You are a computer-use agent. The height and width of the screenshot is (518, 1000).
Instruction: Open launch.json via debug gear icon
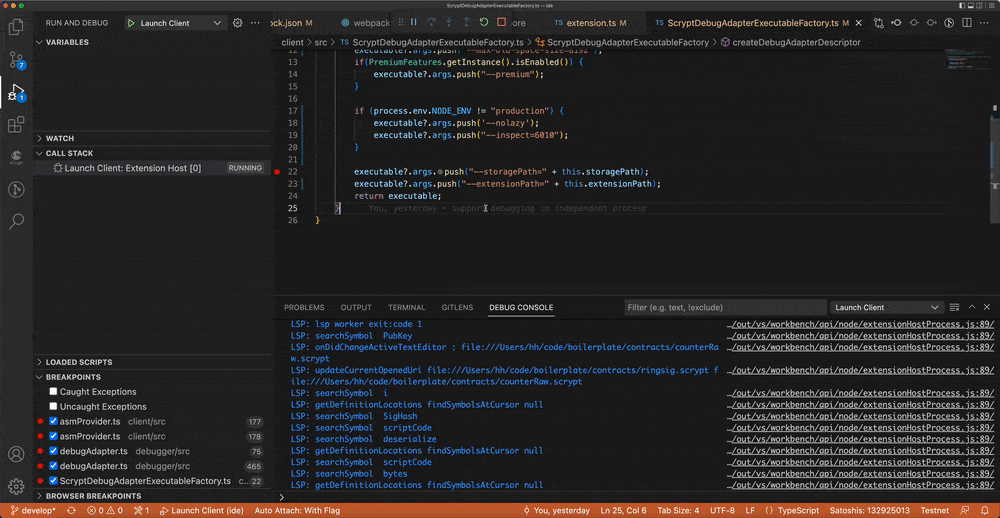[237, 23]
